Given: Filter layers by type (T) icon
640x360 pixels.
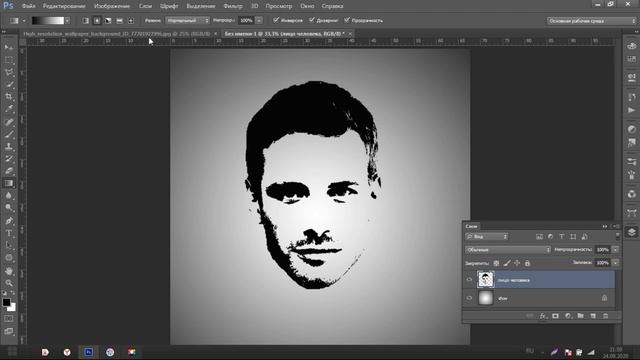Looking at the screenshot, I should [562, 237].
